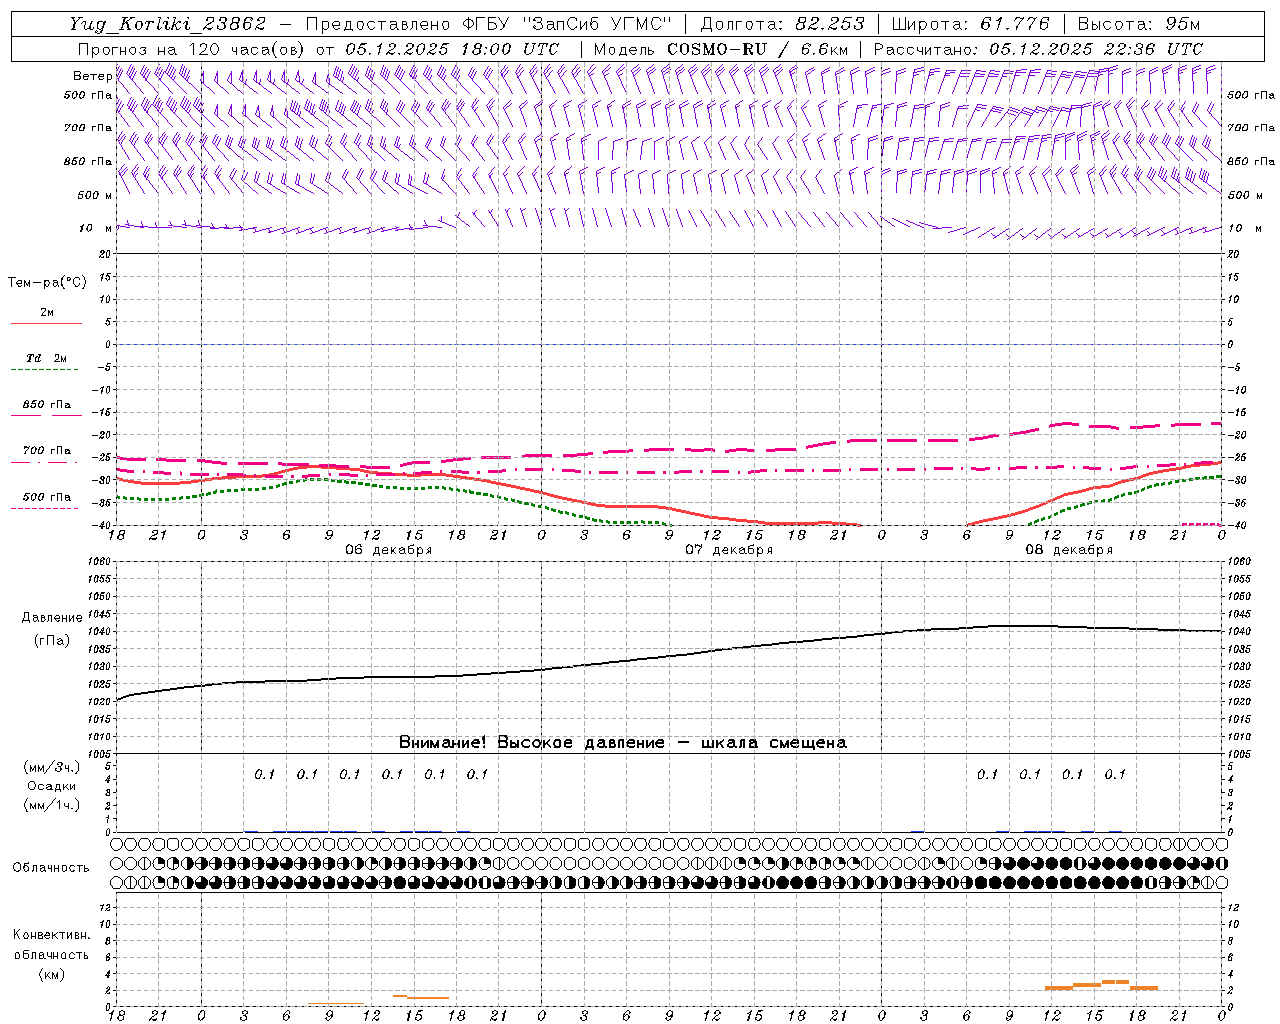Click the 07 декабря date label
This screenshot has height=1024, width=1280.
point(728,550)
